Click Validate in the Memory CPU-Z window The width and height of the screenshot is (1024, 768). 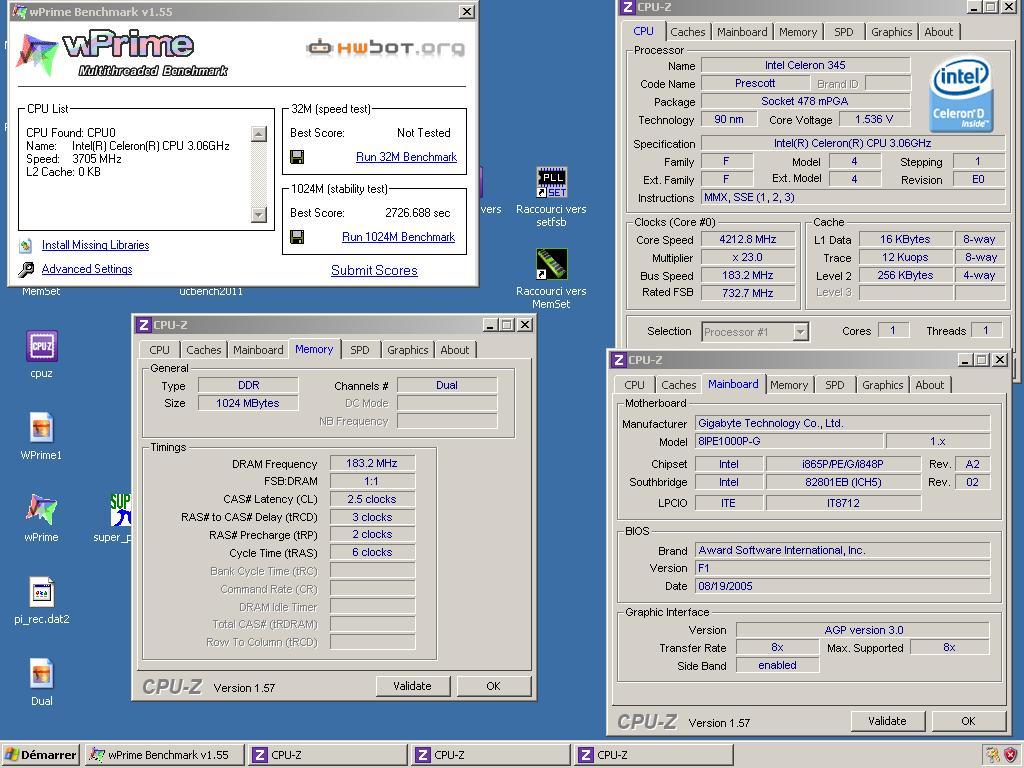413,686
